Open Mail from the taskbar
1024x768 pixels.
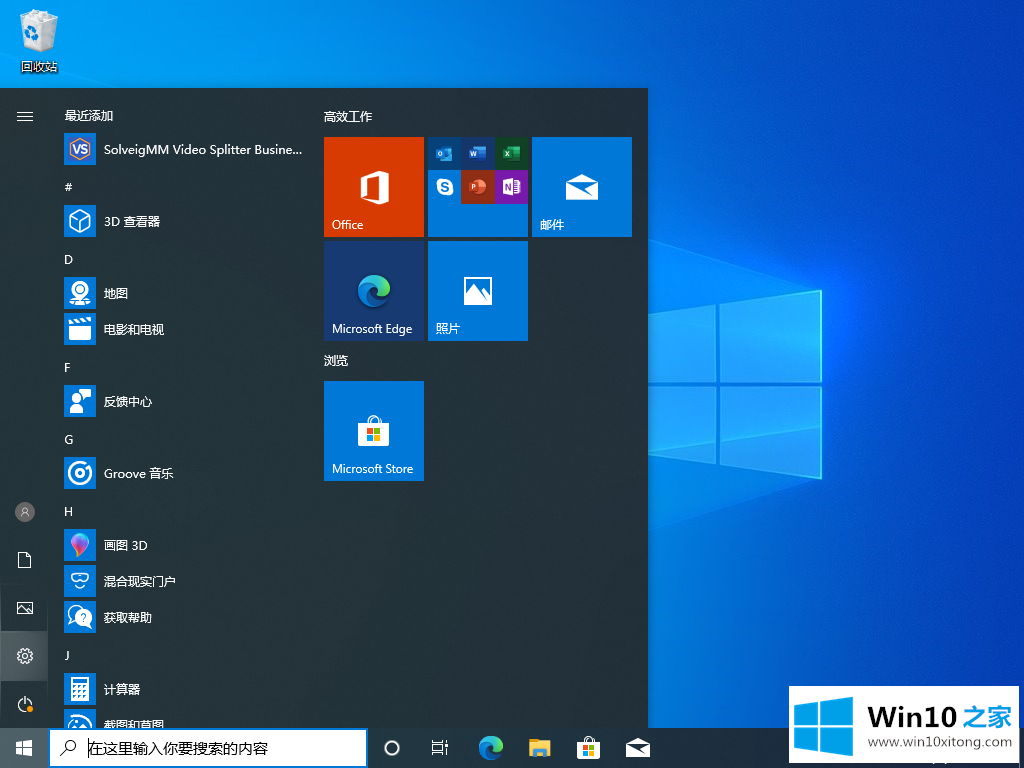(637, 748)
